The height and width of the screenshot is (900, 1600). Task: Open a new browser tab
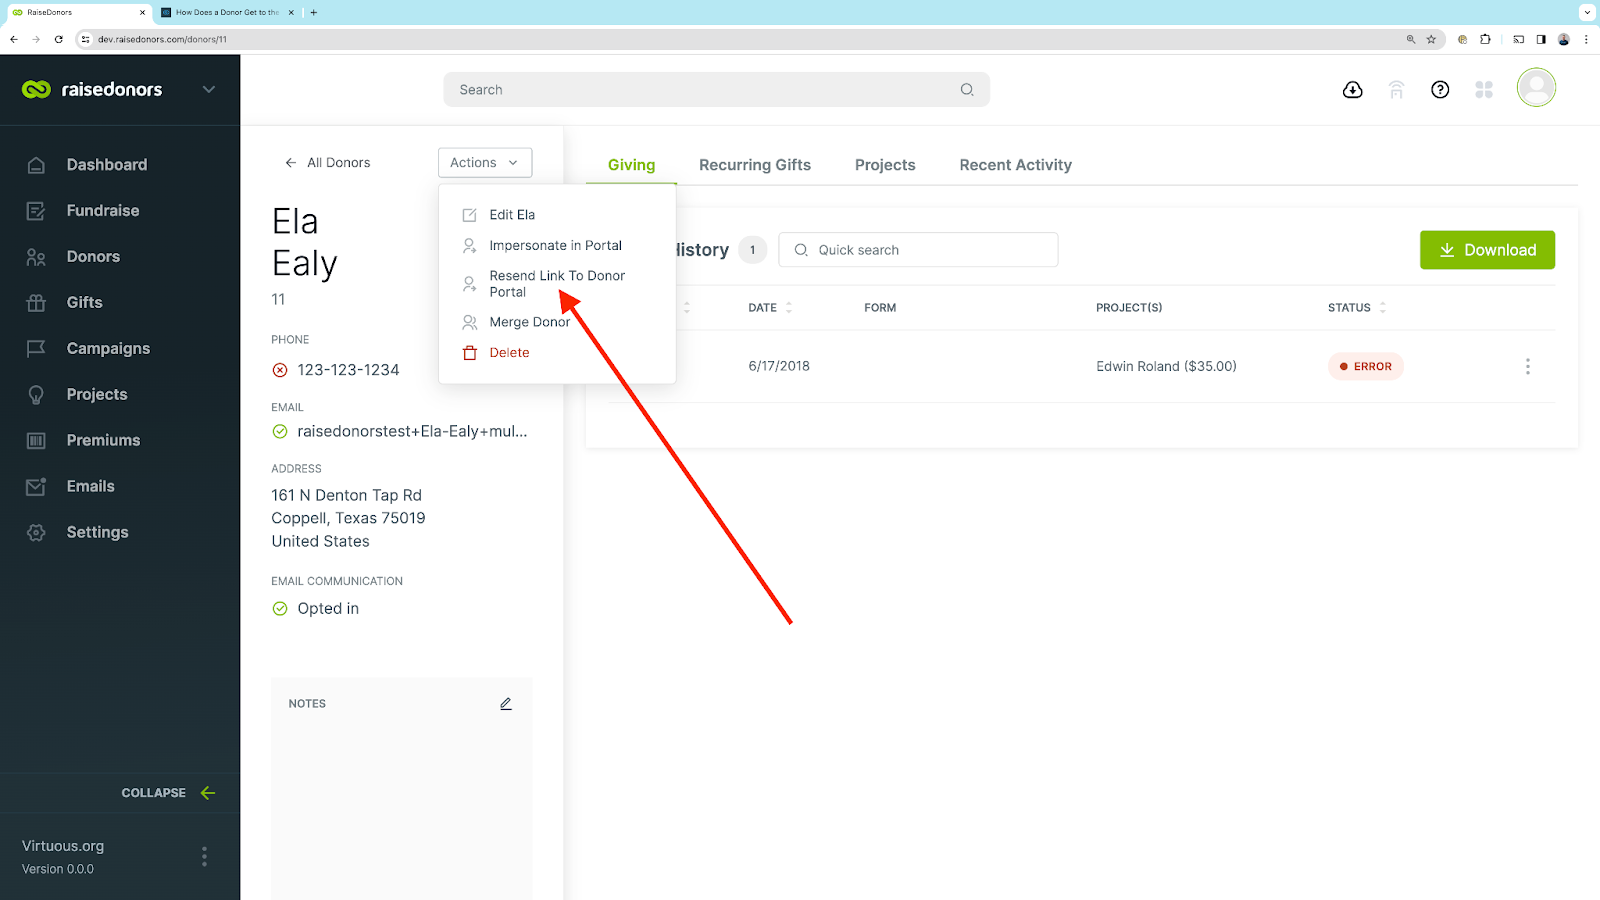[x=314, y=12]
